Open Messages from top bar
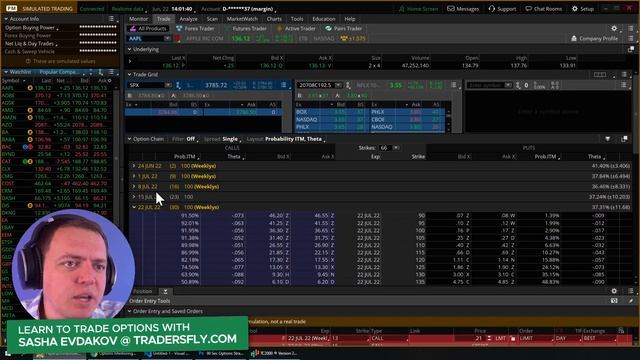The height and width of the screenshot is (360, 640). coord(463,9)
